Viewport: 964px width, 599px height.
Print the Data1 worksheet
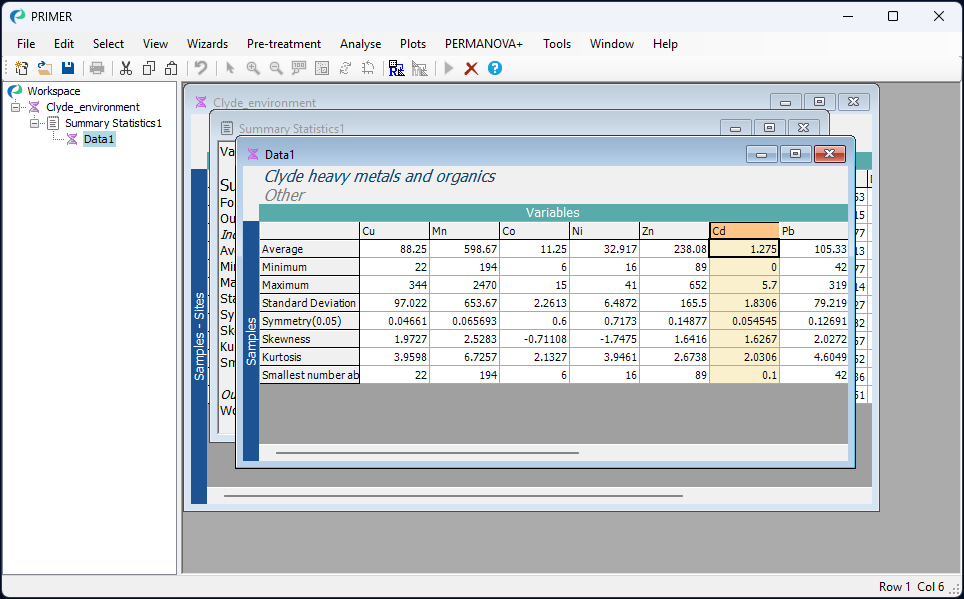[97, 68]
